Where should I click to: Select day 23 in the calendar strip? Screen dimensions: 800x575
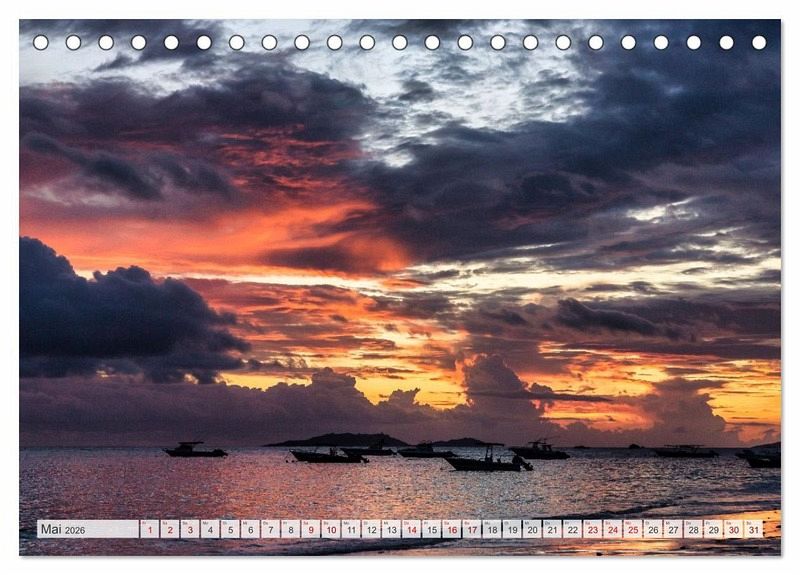[593, 530]
